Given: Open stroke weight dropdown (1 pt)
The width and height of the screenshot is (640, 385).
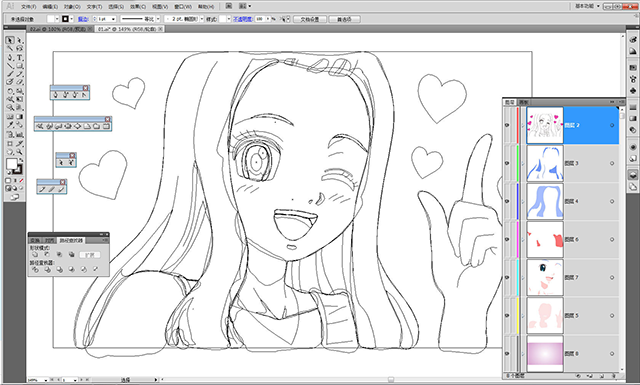Looking at the screenshot, I should (113, 19).
